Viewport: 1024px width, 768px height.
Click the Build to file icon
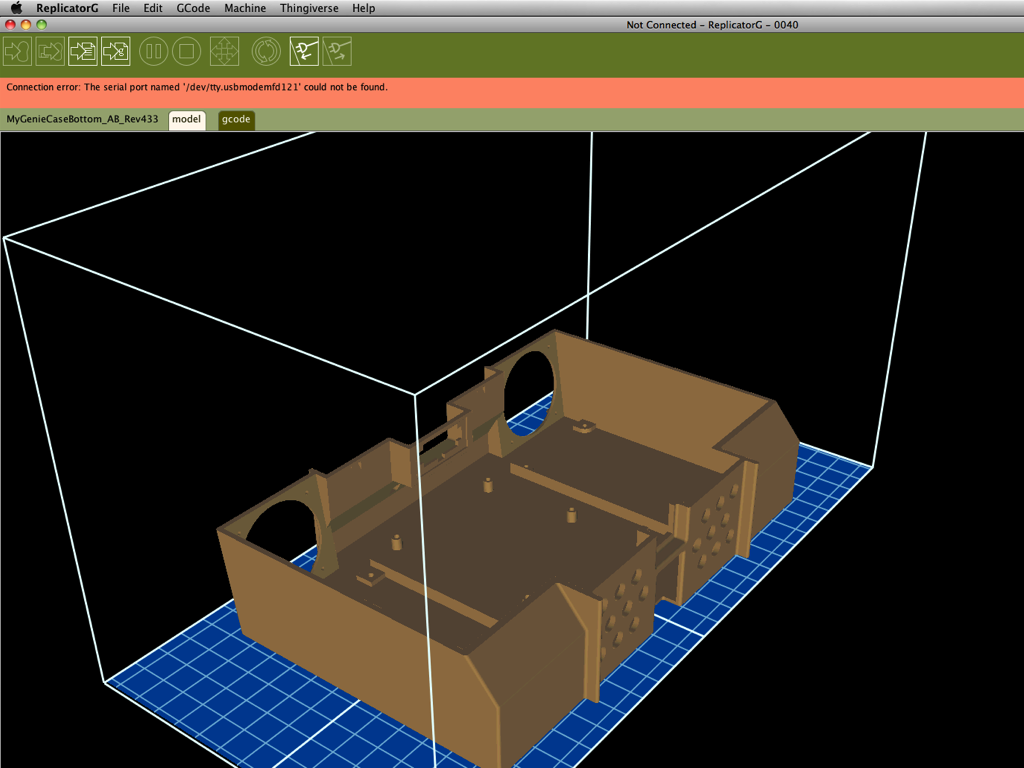coord(82,51)
